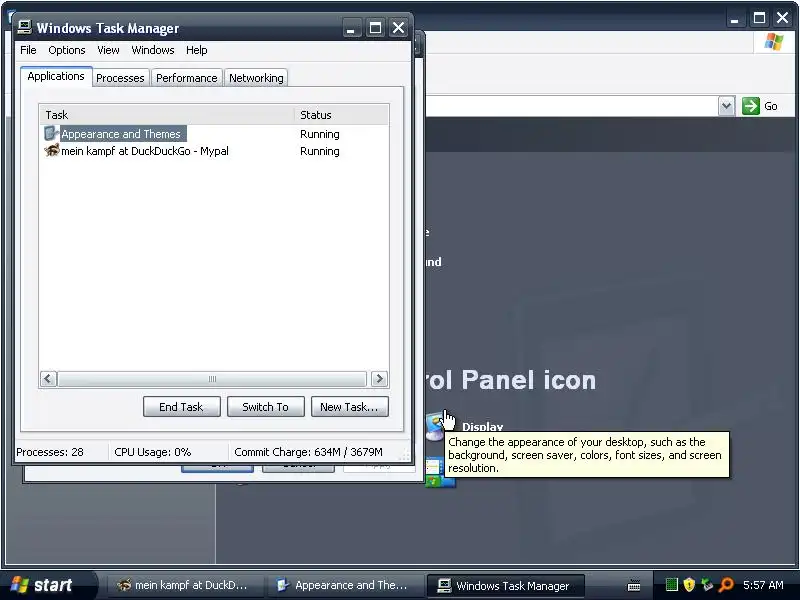Minimize the Appearance and Themes window
This screenshot has height=600, width=800.
click(x=735, y=18)
